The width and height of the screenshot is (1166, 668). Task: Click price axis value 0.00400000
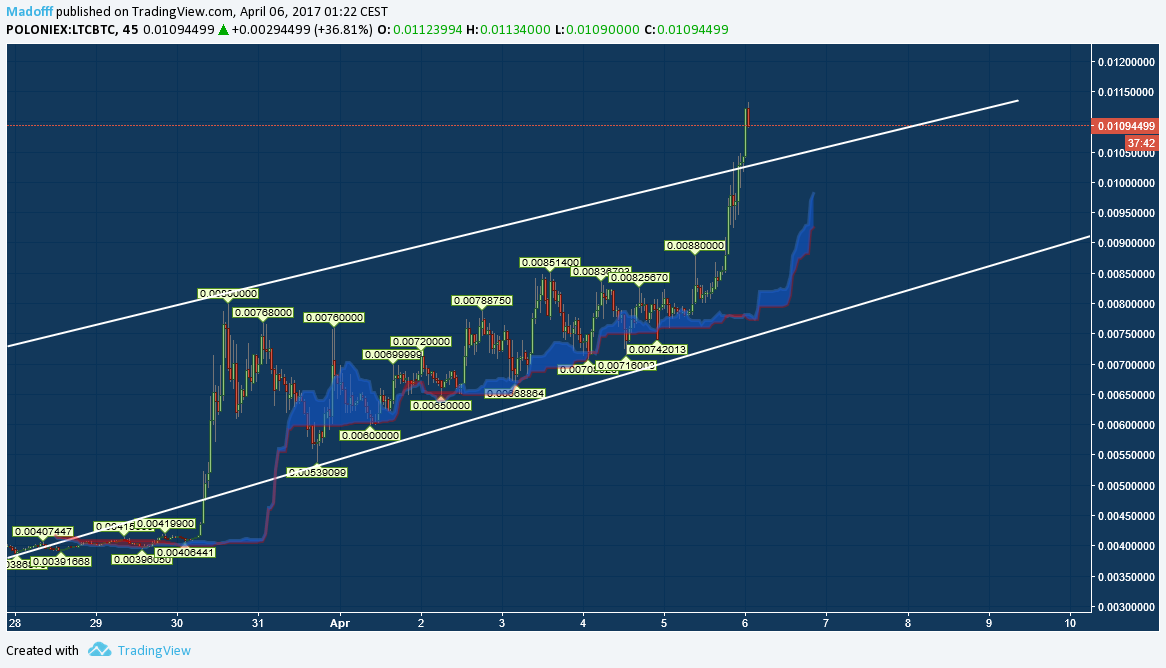pyautogui.click(x=1127, y=547)
